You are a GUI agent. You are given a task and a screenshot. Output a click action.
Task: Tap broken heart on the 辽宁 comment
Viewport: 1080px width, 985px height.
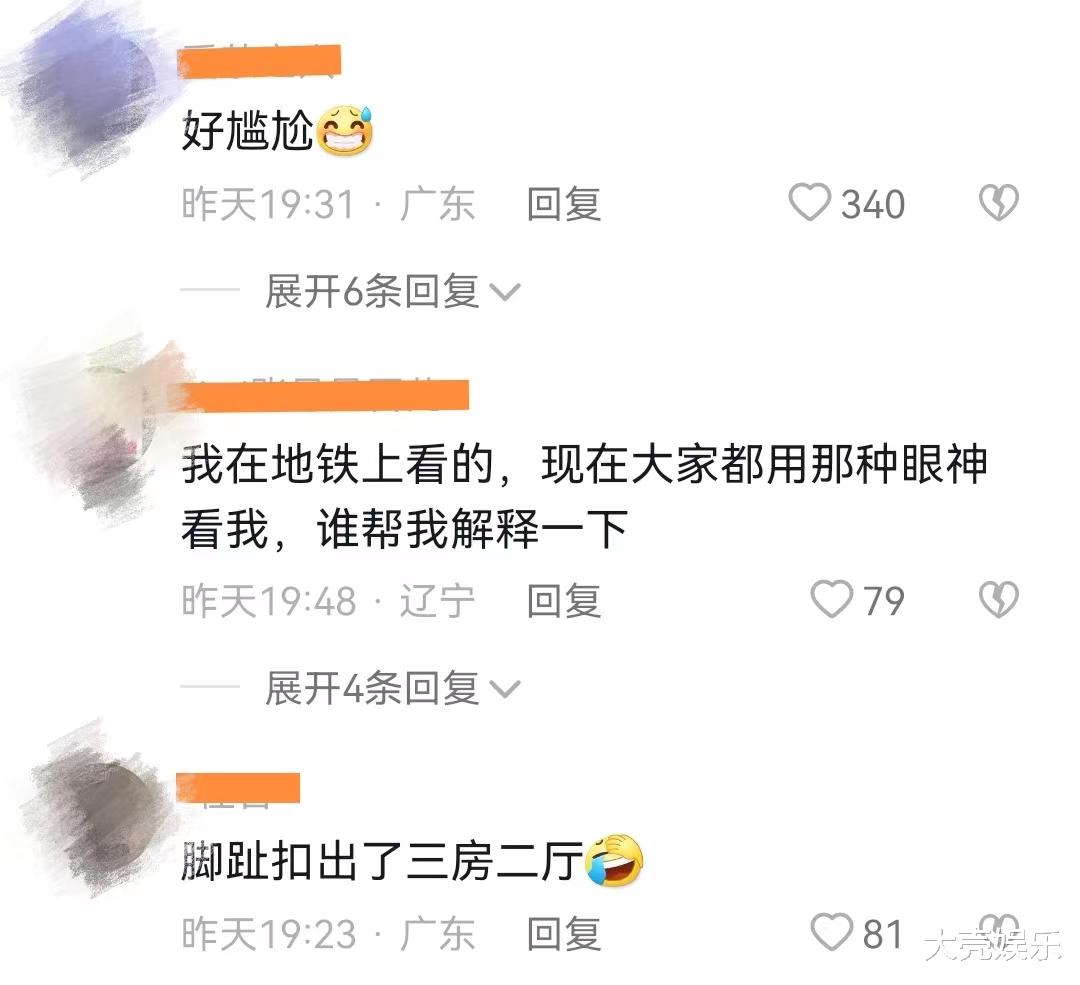[999, 599]
